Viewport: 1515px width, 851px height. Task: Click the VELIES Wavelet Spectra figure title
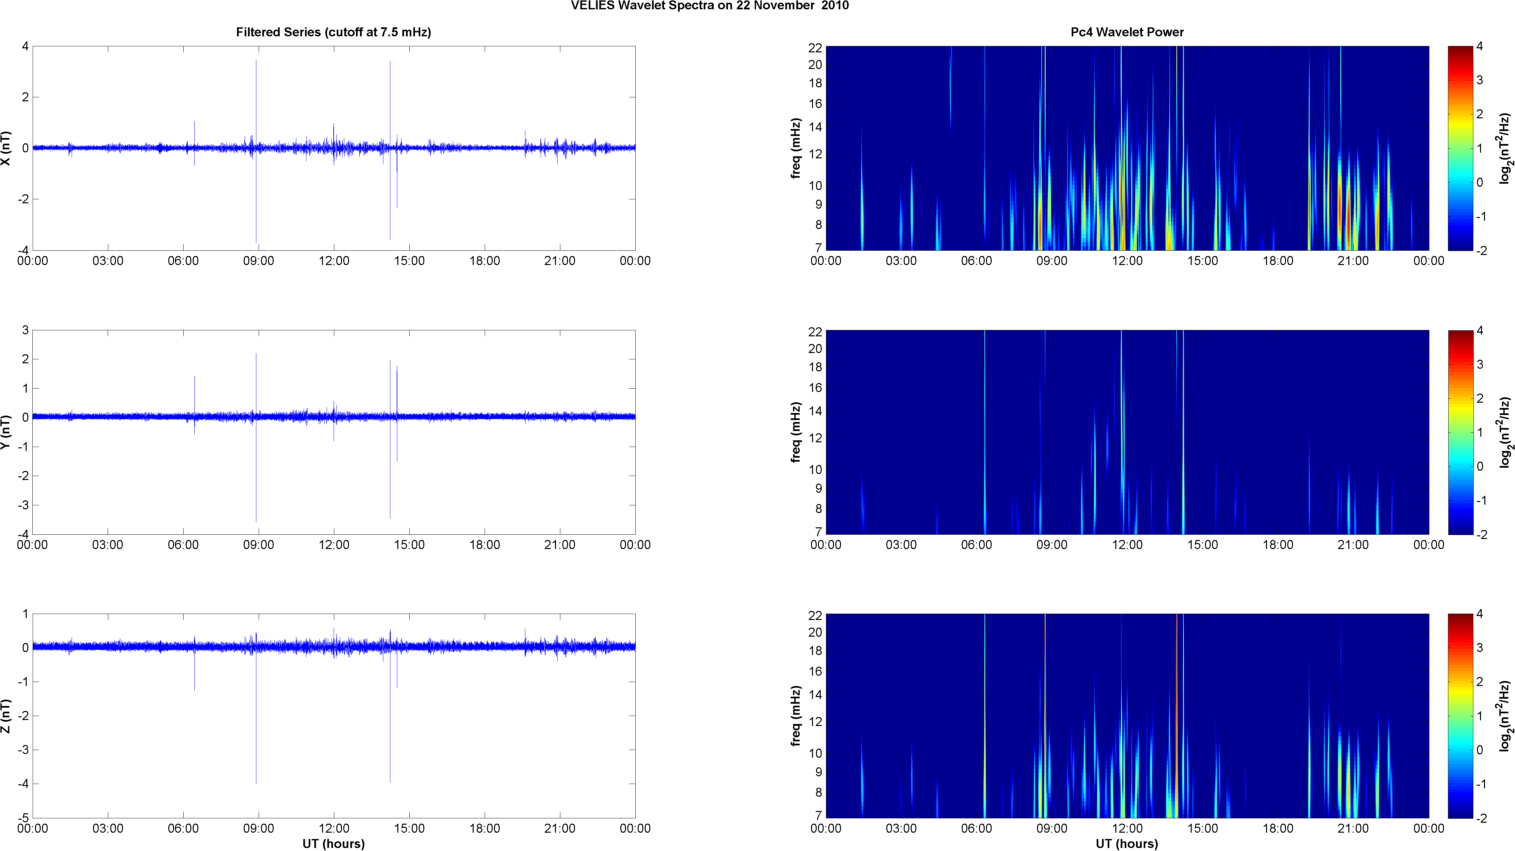pos(709,6)
